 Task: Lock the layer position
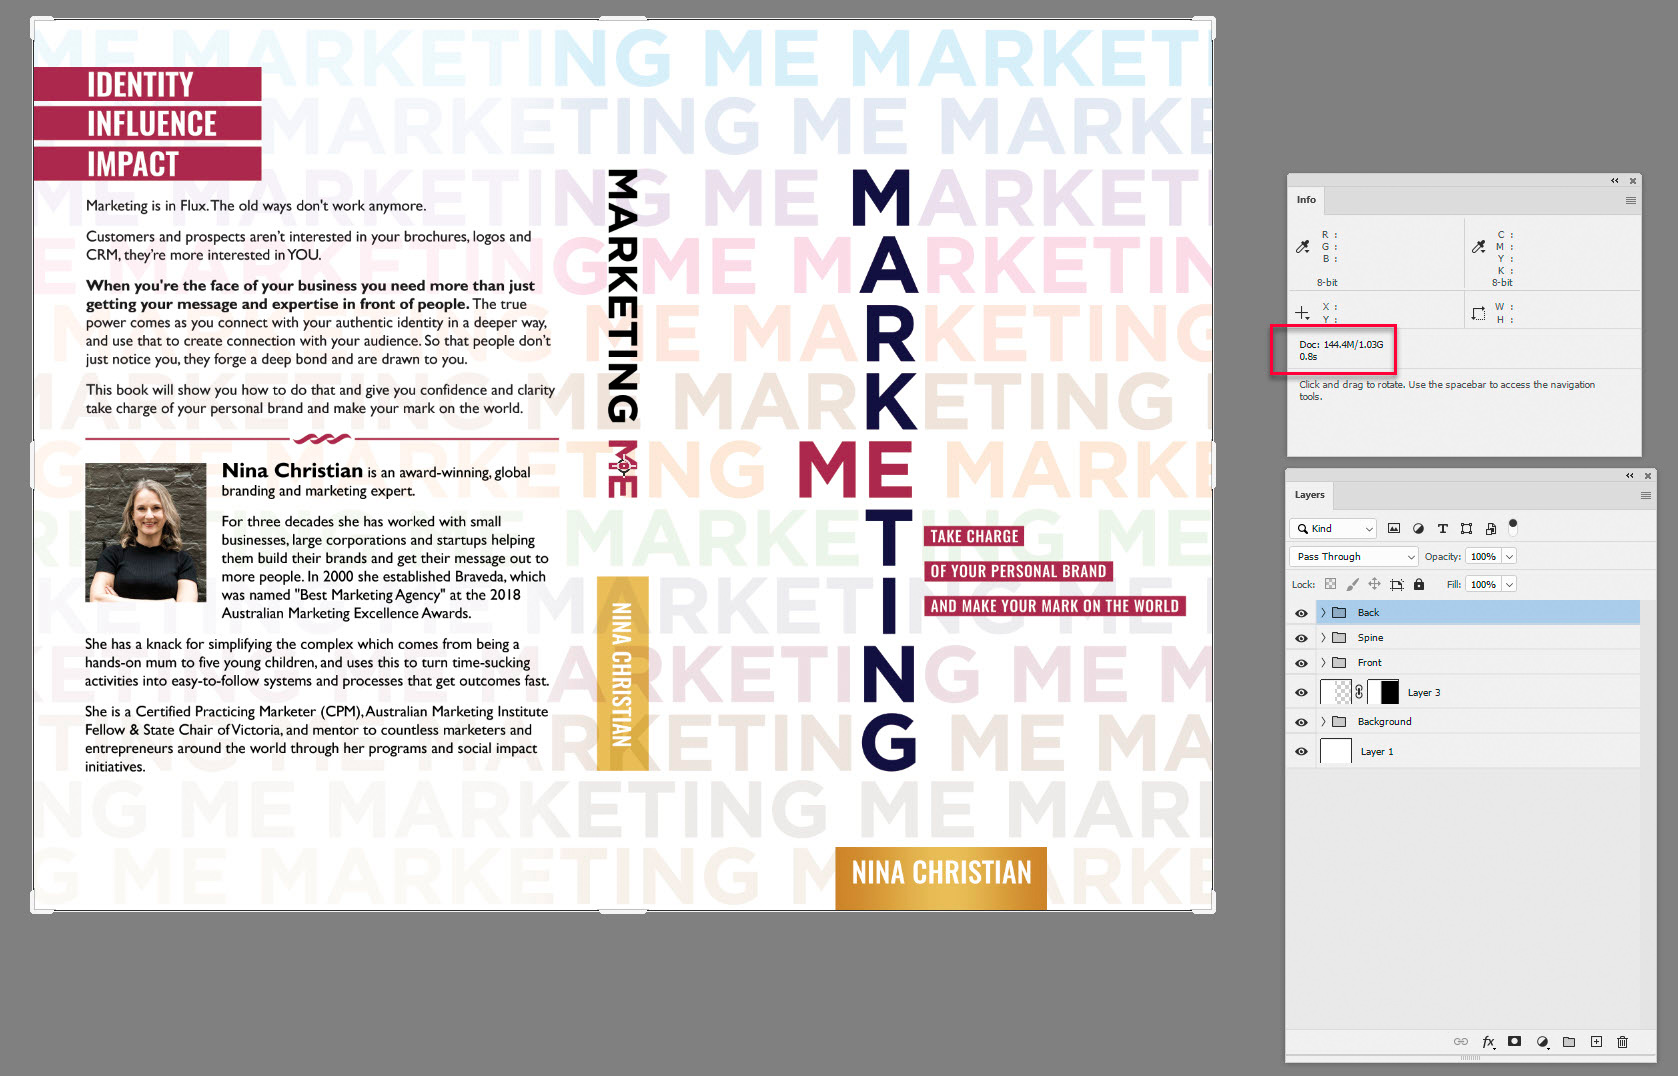[1375, 583]
